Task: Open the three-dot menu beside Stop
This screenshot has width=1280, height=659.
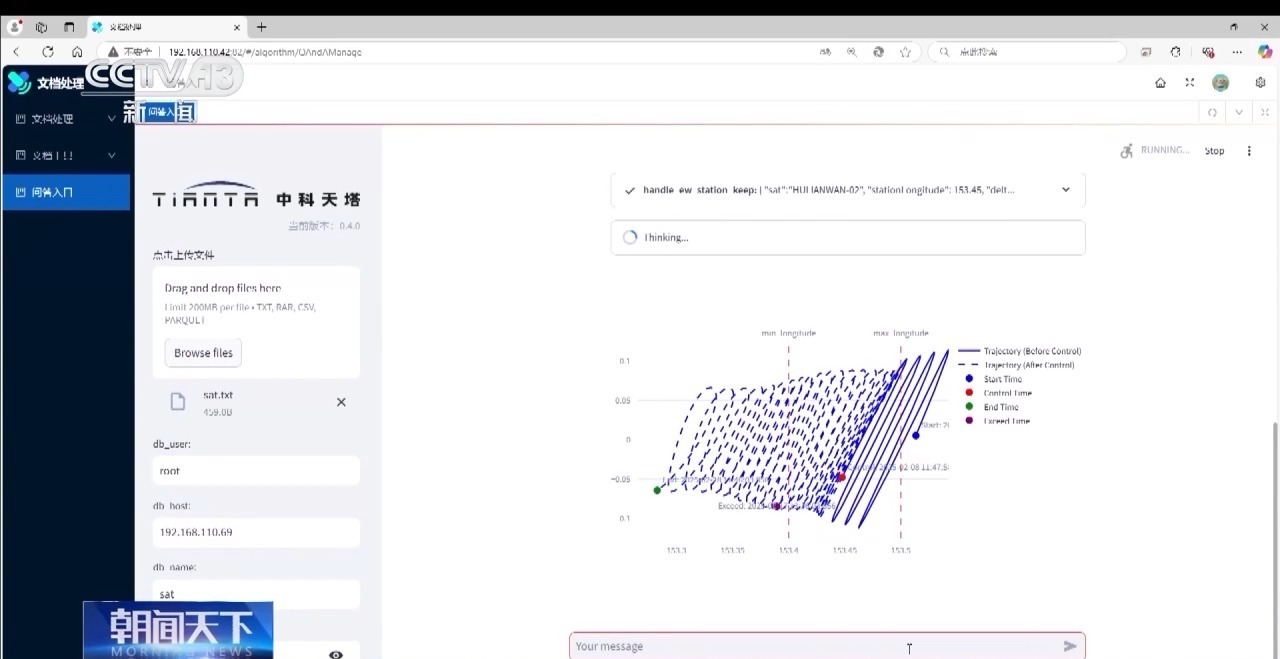Action: click(x=1249, y=151)
